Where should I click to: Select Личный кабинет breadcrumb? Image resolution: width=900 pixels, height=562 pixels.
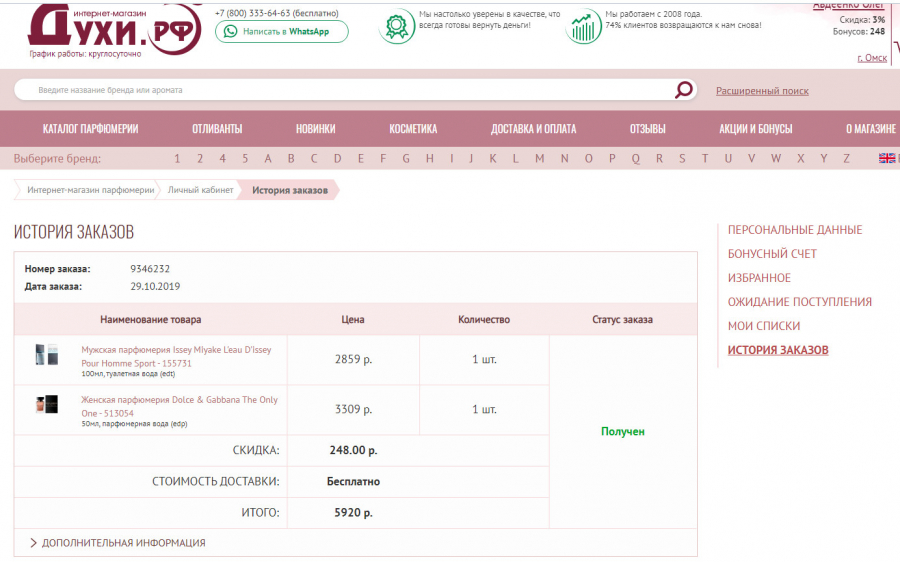tap(200, 190)
